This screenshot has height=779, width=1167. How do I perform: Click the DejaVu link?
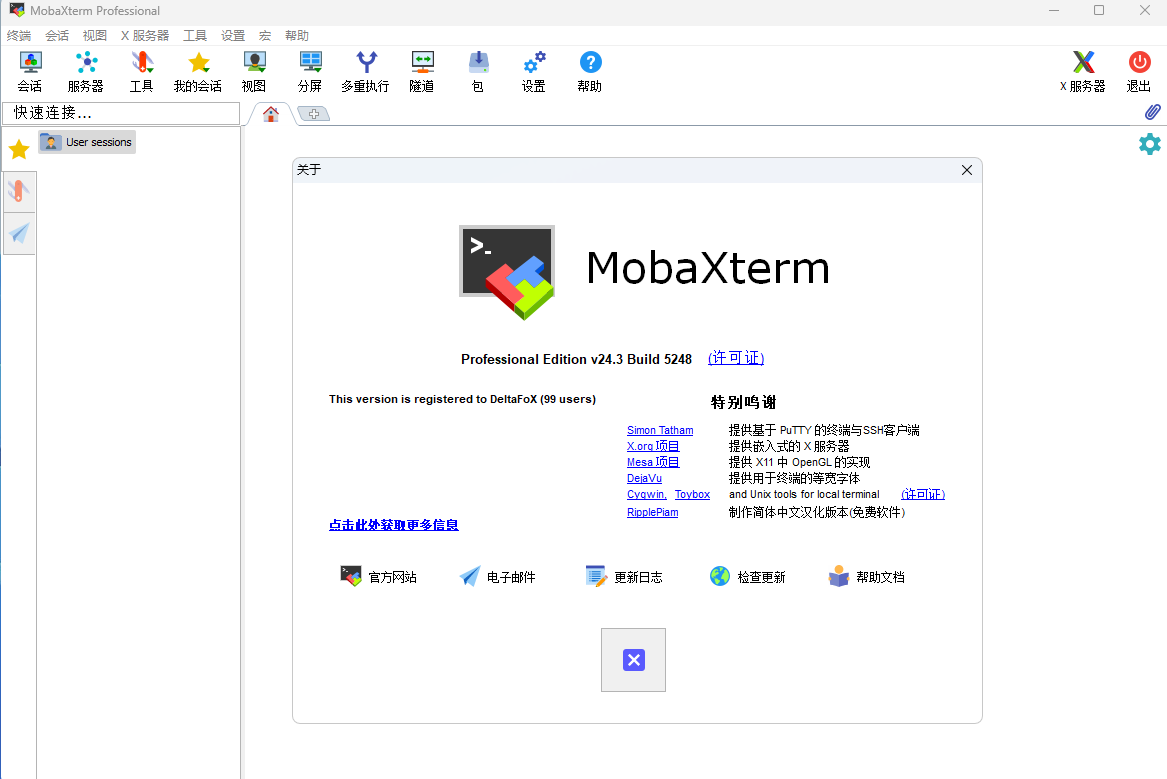pos(644,478)
